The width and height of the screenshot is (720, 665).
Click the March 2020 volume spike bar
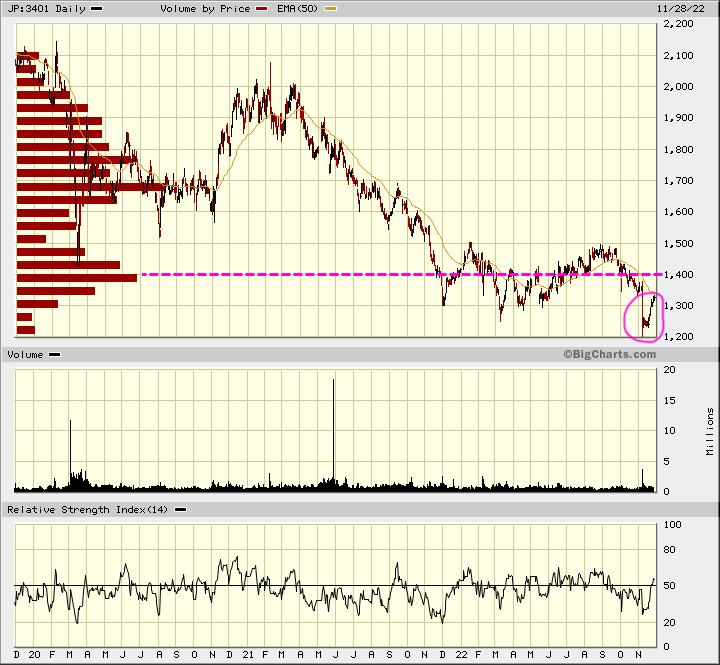click(x=70, y=455)
